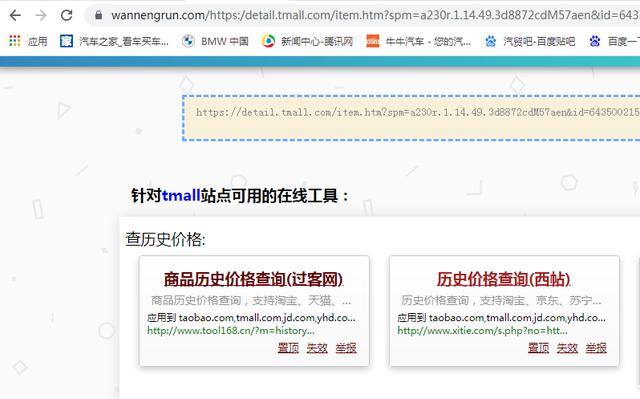
Task: Click the 腾讯网 news favicon
Action: click(269, 41)
